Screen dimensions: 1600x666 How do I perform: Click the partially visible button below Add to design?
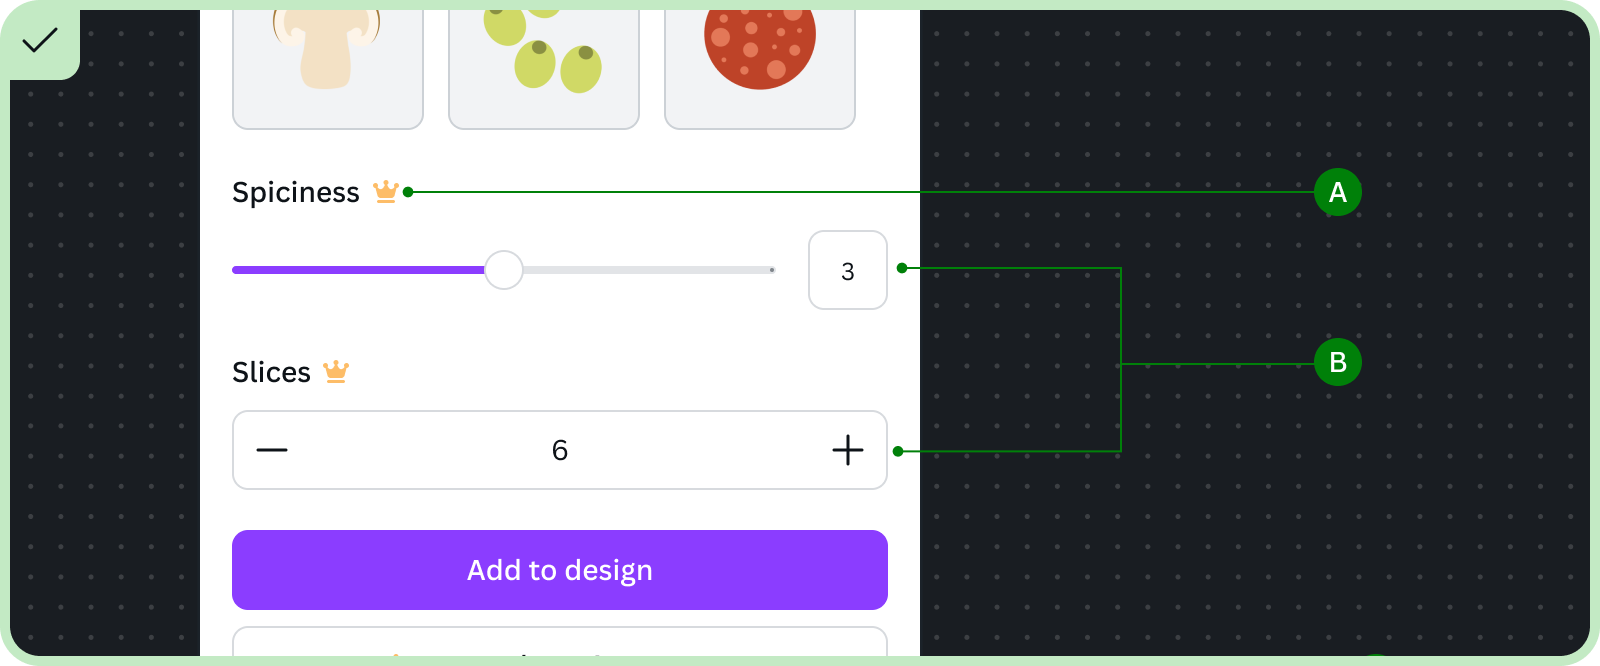pos(560,641)
